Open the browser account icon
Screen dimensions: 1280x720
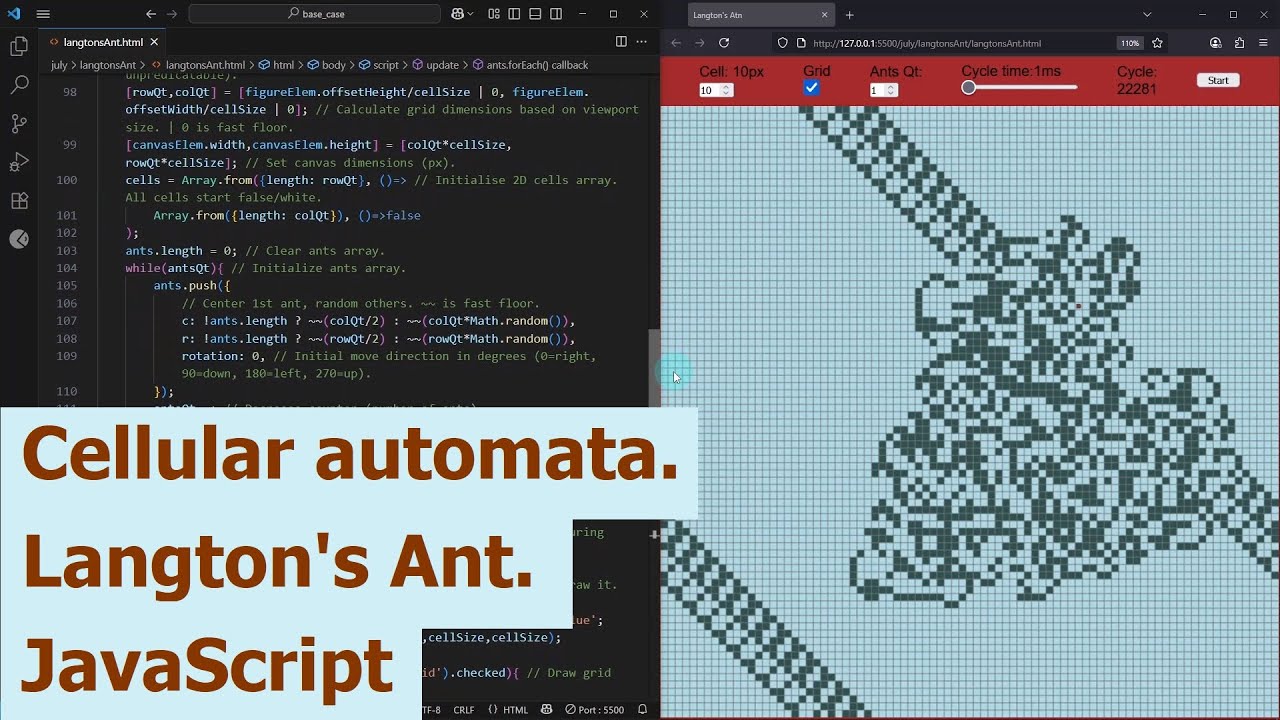(1215, 43)
